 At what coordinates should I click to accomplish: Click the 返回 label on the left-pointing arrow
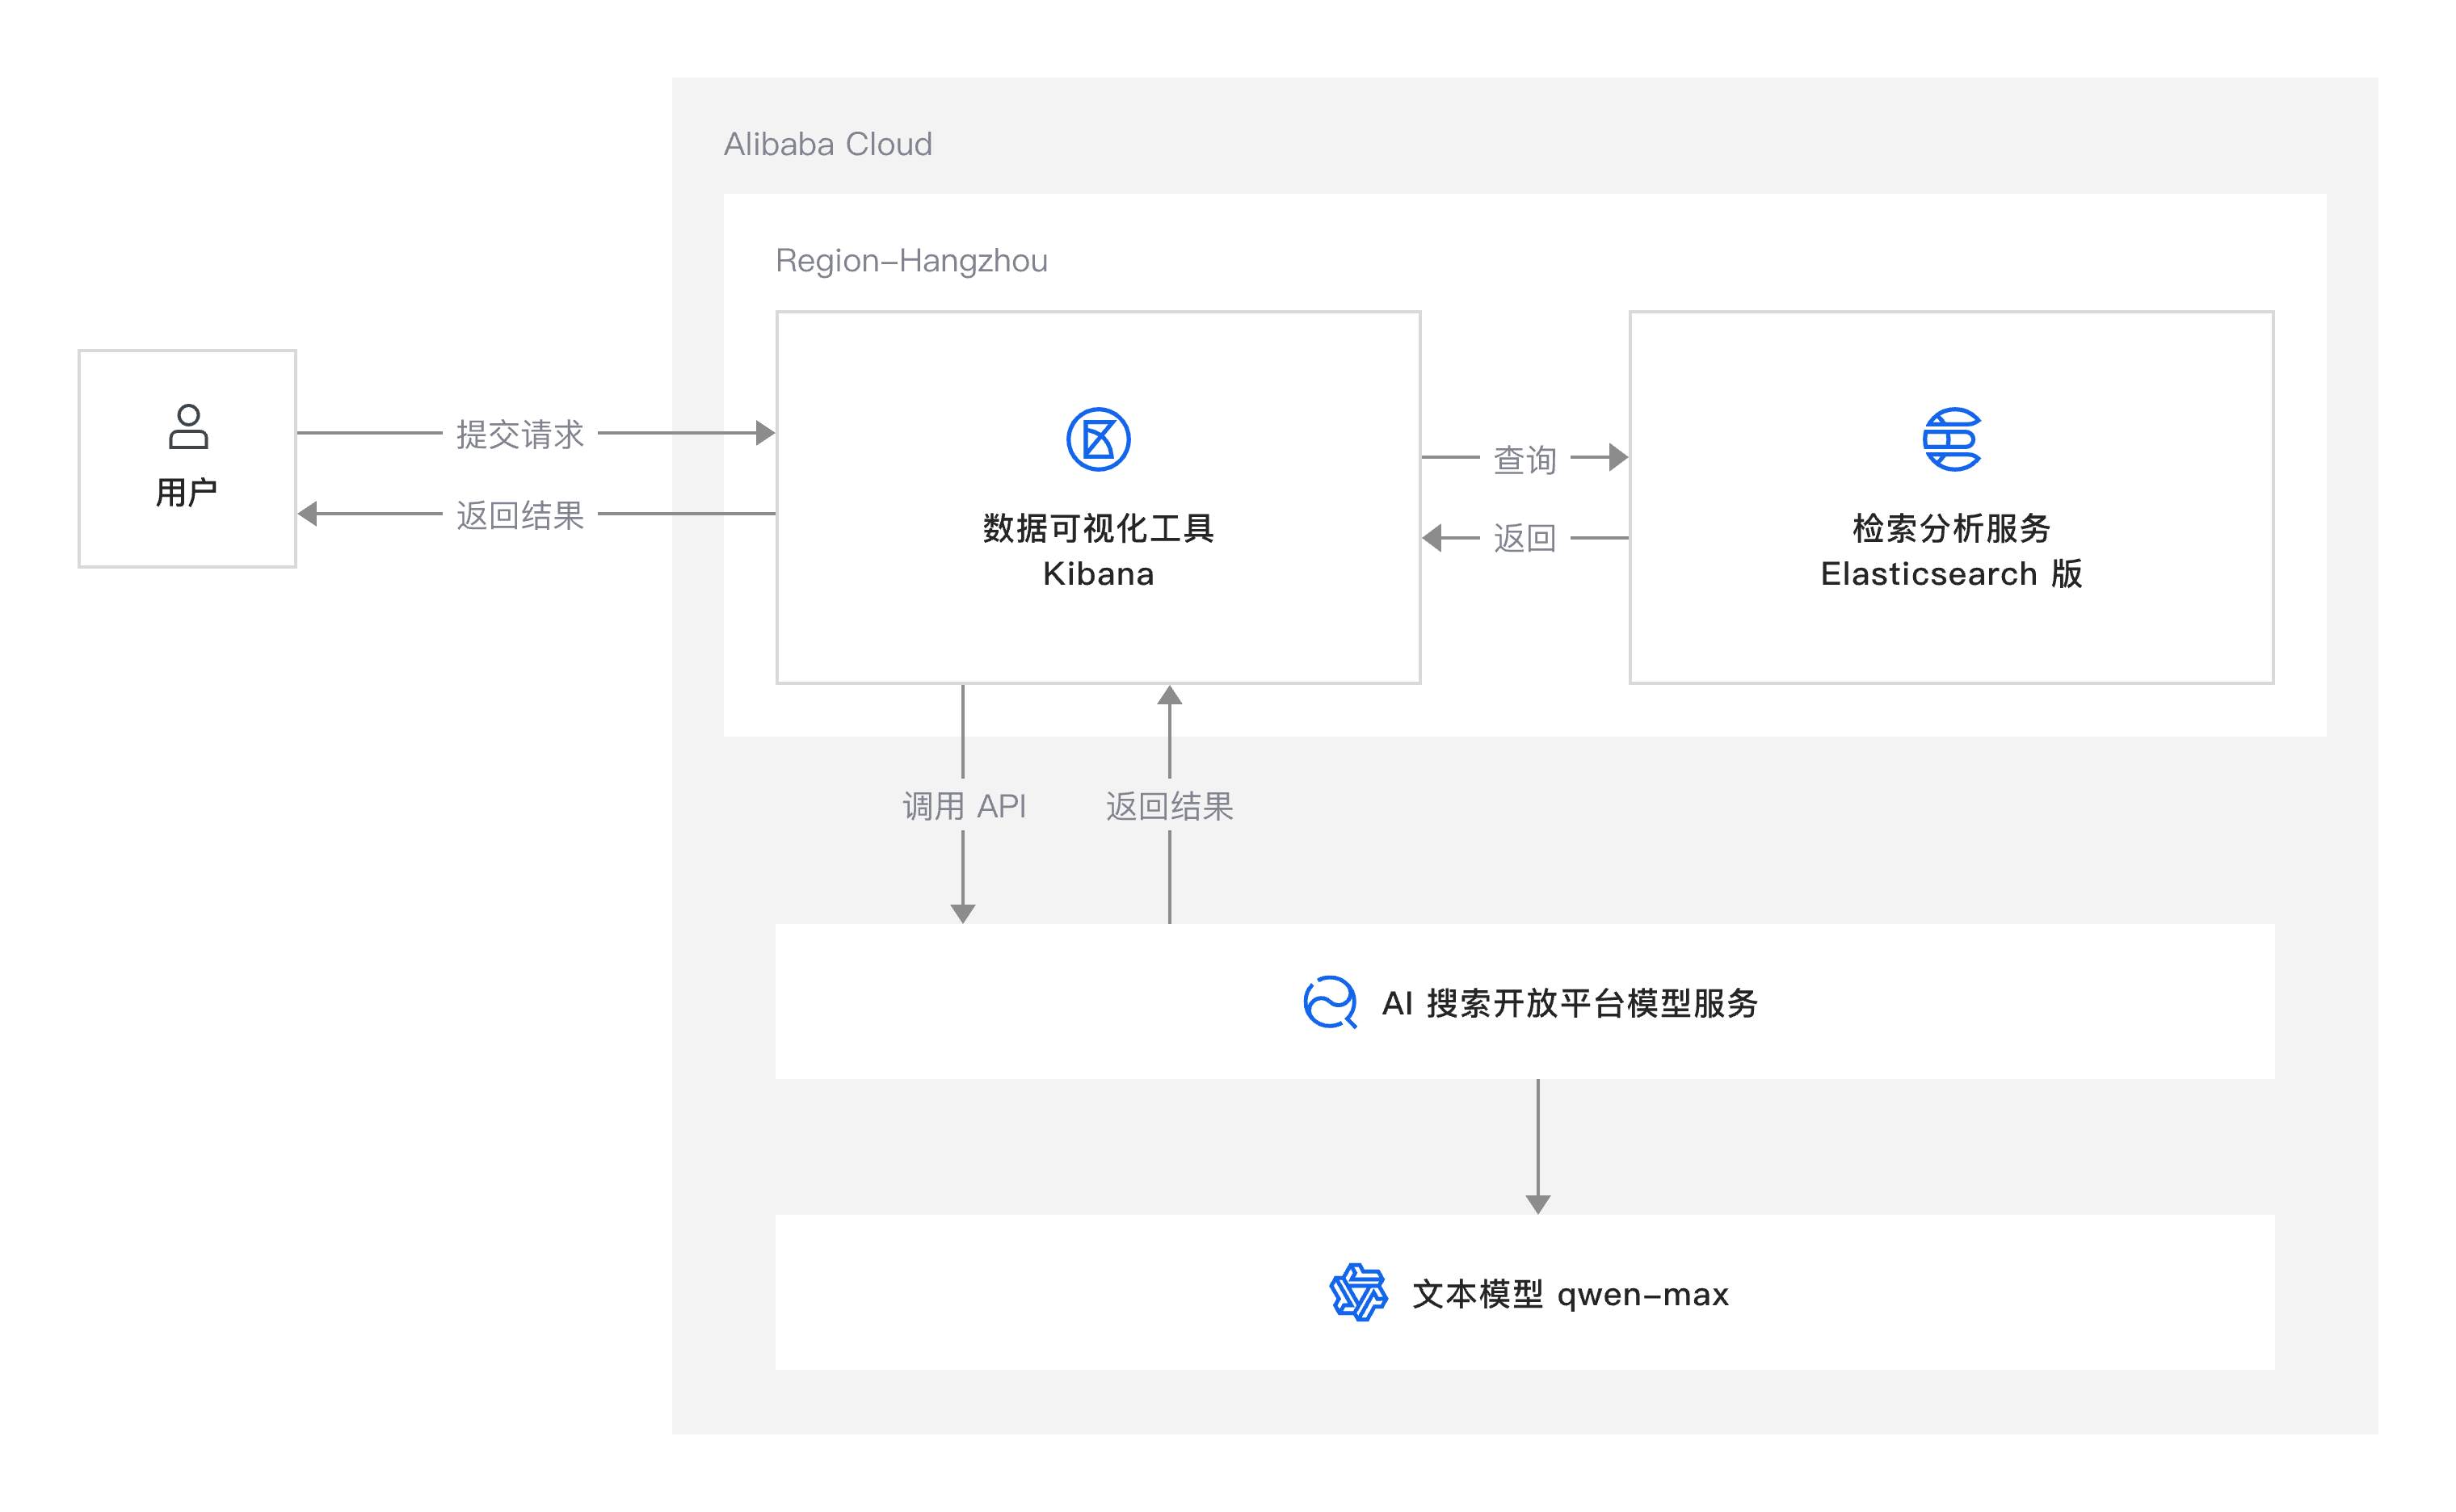1524,537
